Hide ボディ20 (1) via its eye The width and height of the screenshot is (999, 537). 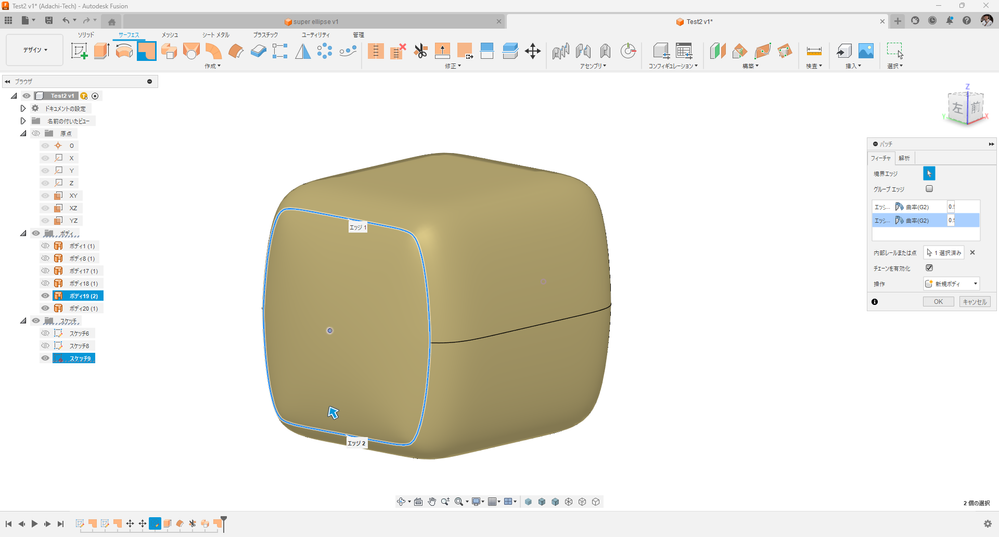pyautogui.click(x=45, y=308)
